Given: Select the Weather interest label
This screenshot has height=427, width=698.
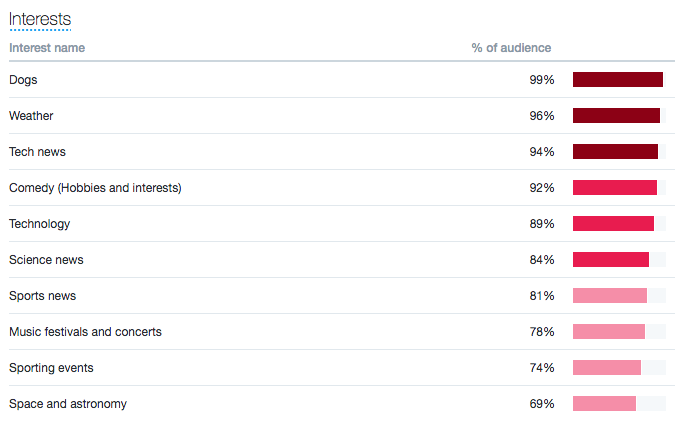Looking at the screenshot, I should tap(31, 116).
